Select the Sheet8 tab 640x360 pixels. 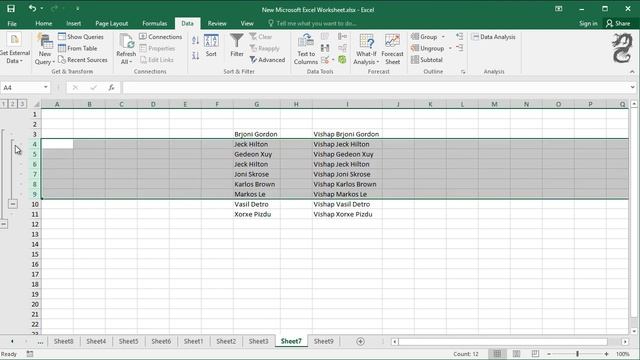tap(64, 341)
